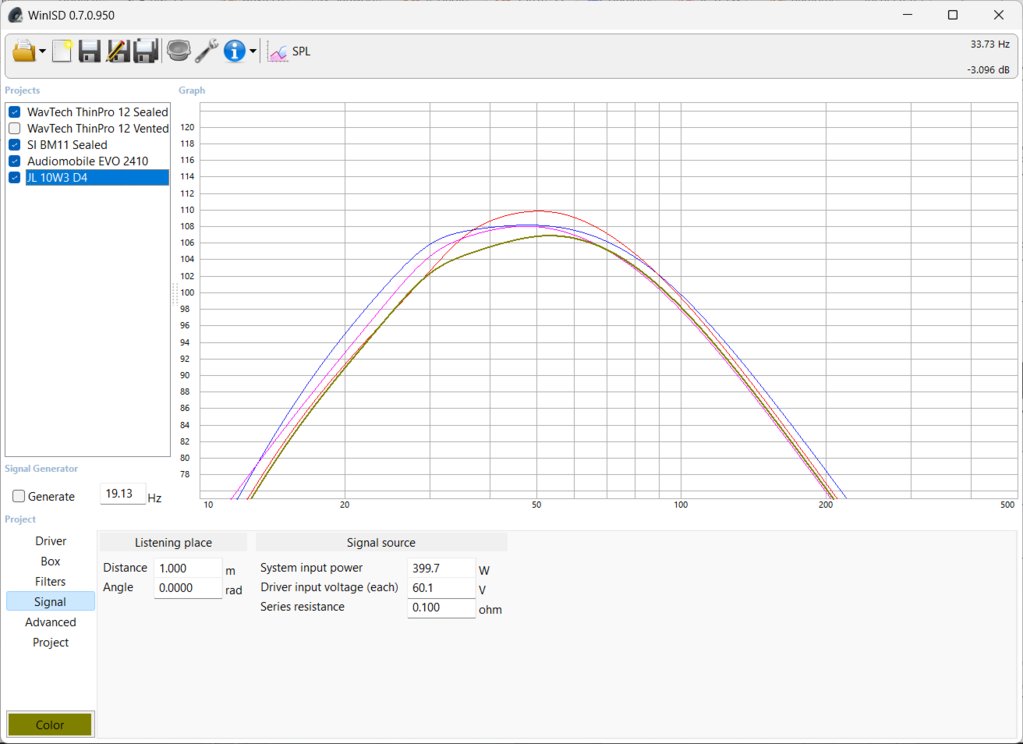Edit the System input power field
1023x744 pixels.
pos(441,568)
